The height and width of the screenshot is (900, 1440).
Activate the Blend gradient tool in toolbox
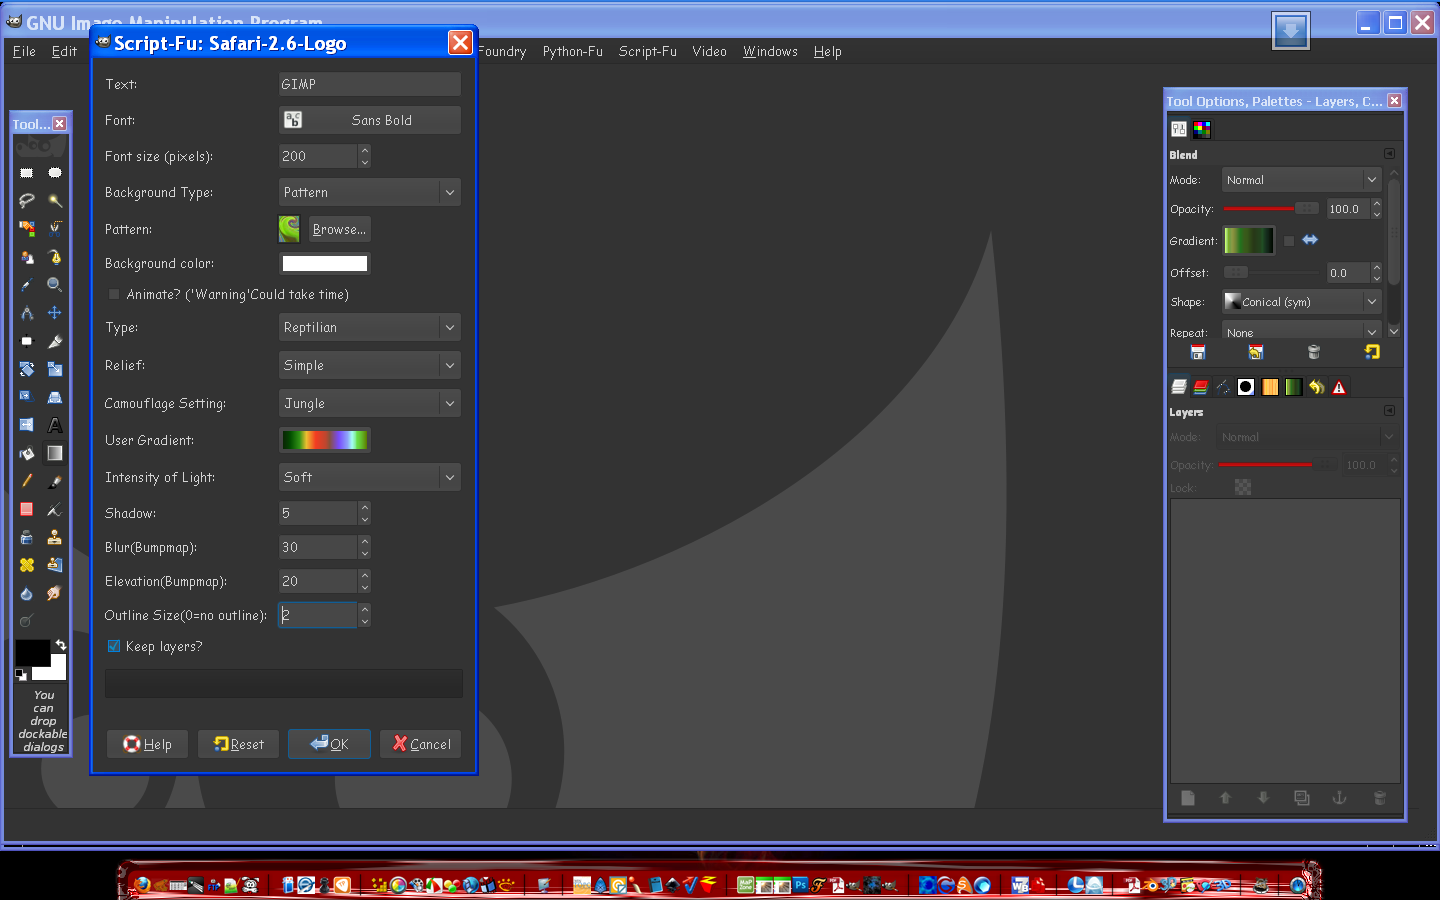pyautogui.click(x=55, y=453)
